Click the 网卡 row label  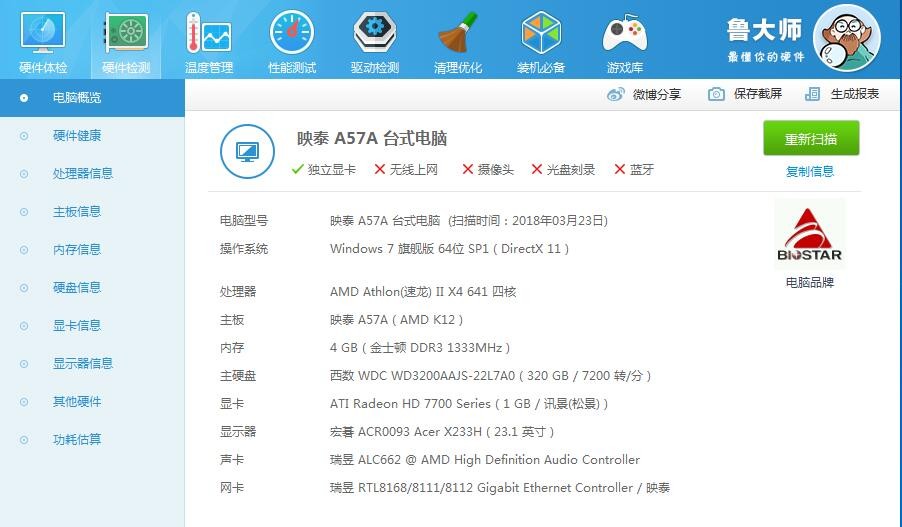point(232,488)
